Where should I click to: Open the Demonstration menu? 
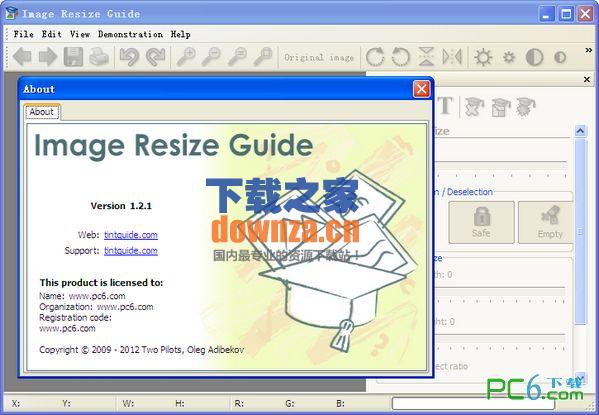click(x=130, y=34)
